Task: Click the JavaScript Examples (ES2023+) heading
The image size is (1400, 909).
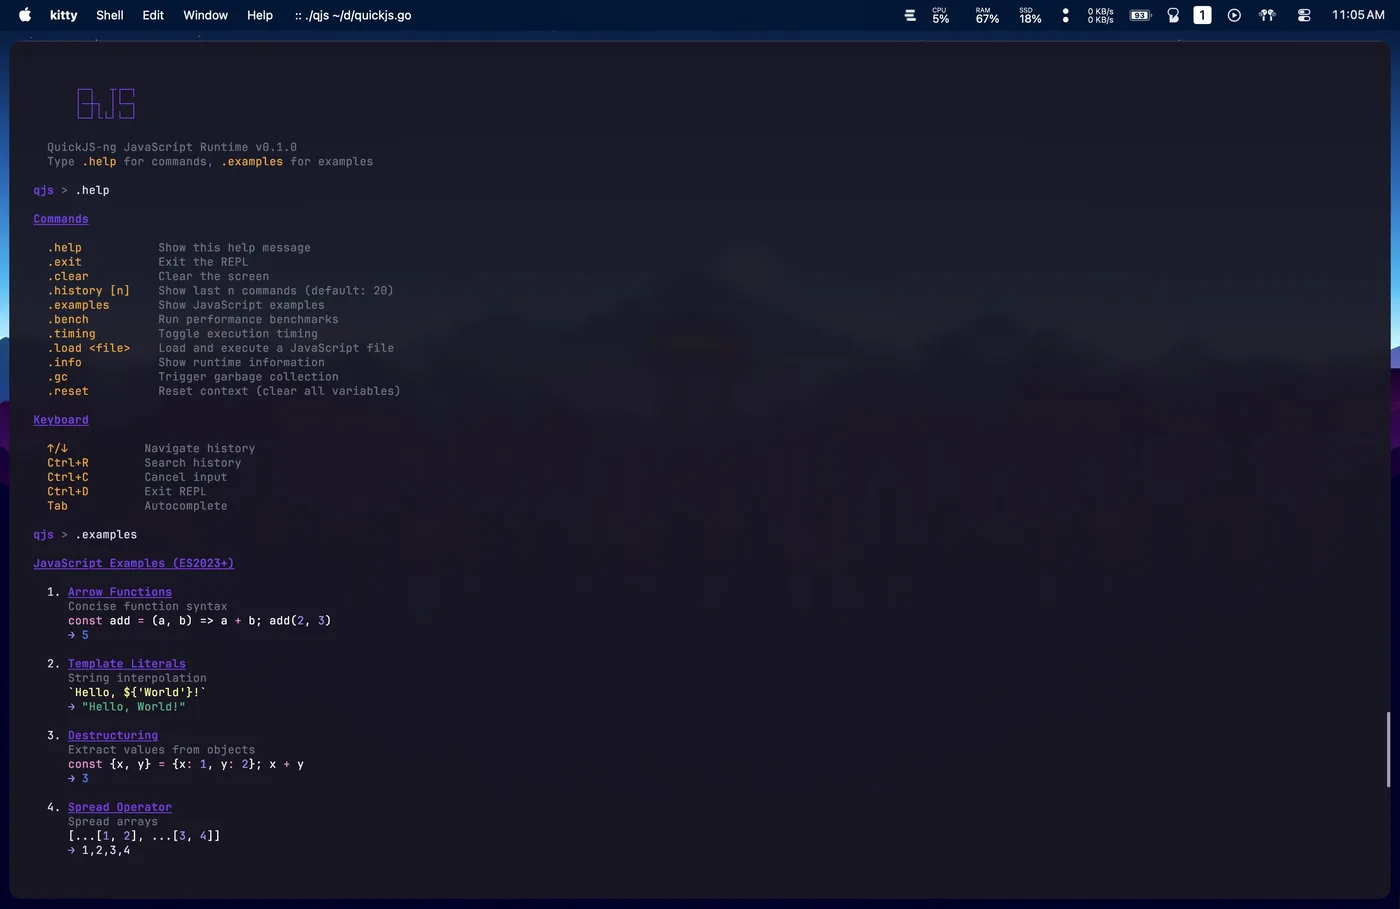Action: pyautogui.click(x=134, y=563)
